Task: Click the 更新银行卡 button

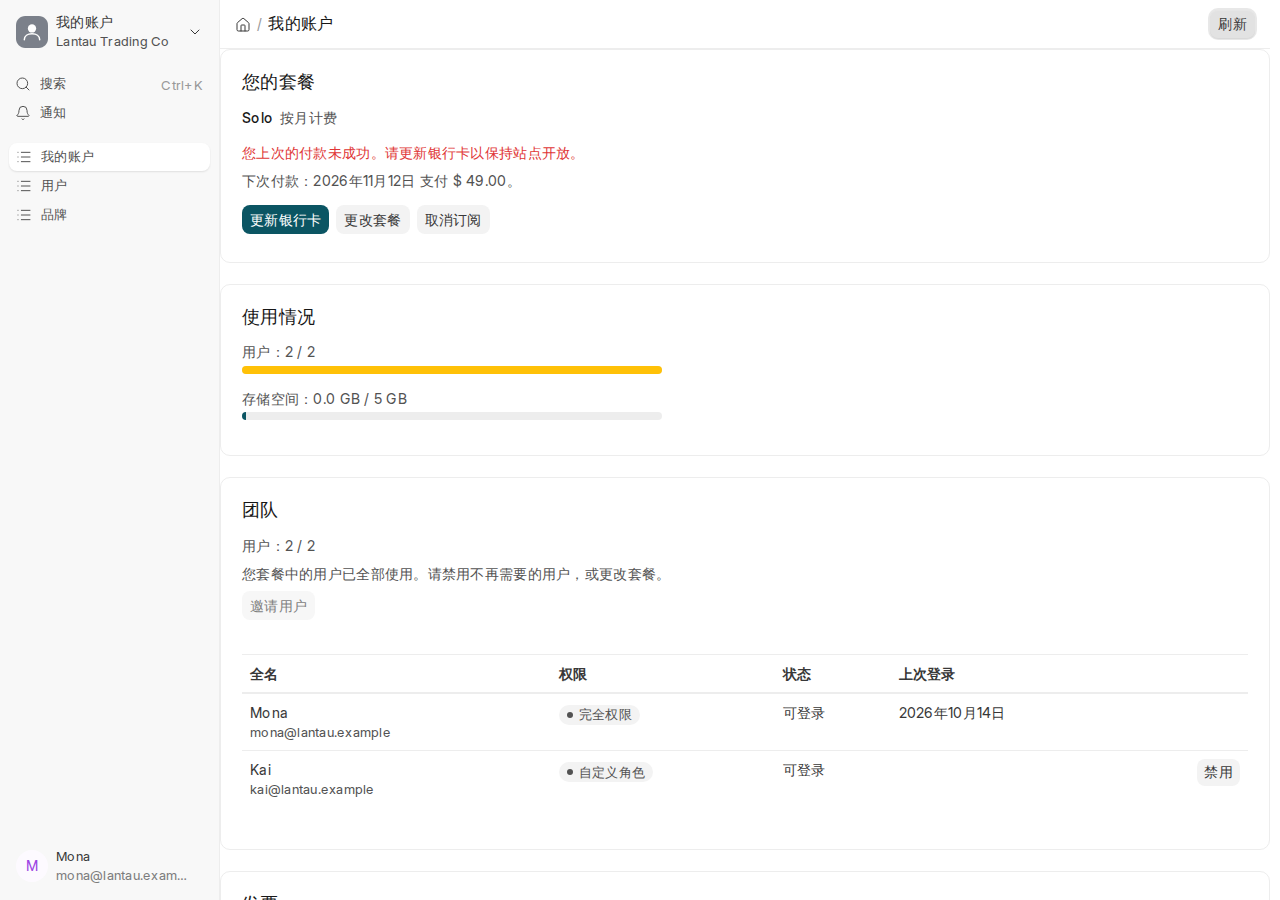Action: [285, 220]
